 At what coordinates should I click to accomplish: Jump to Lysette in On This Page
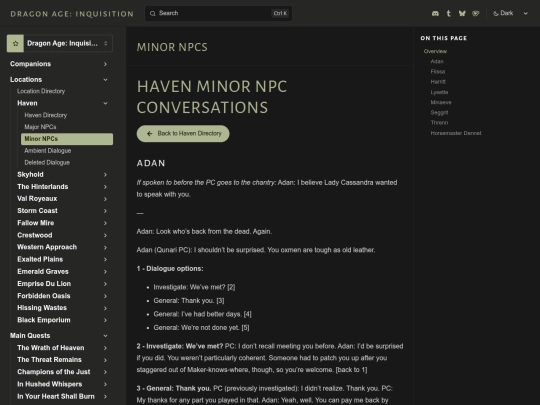click(439, 92)
